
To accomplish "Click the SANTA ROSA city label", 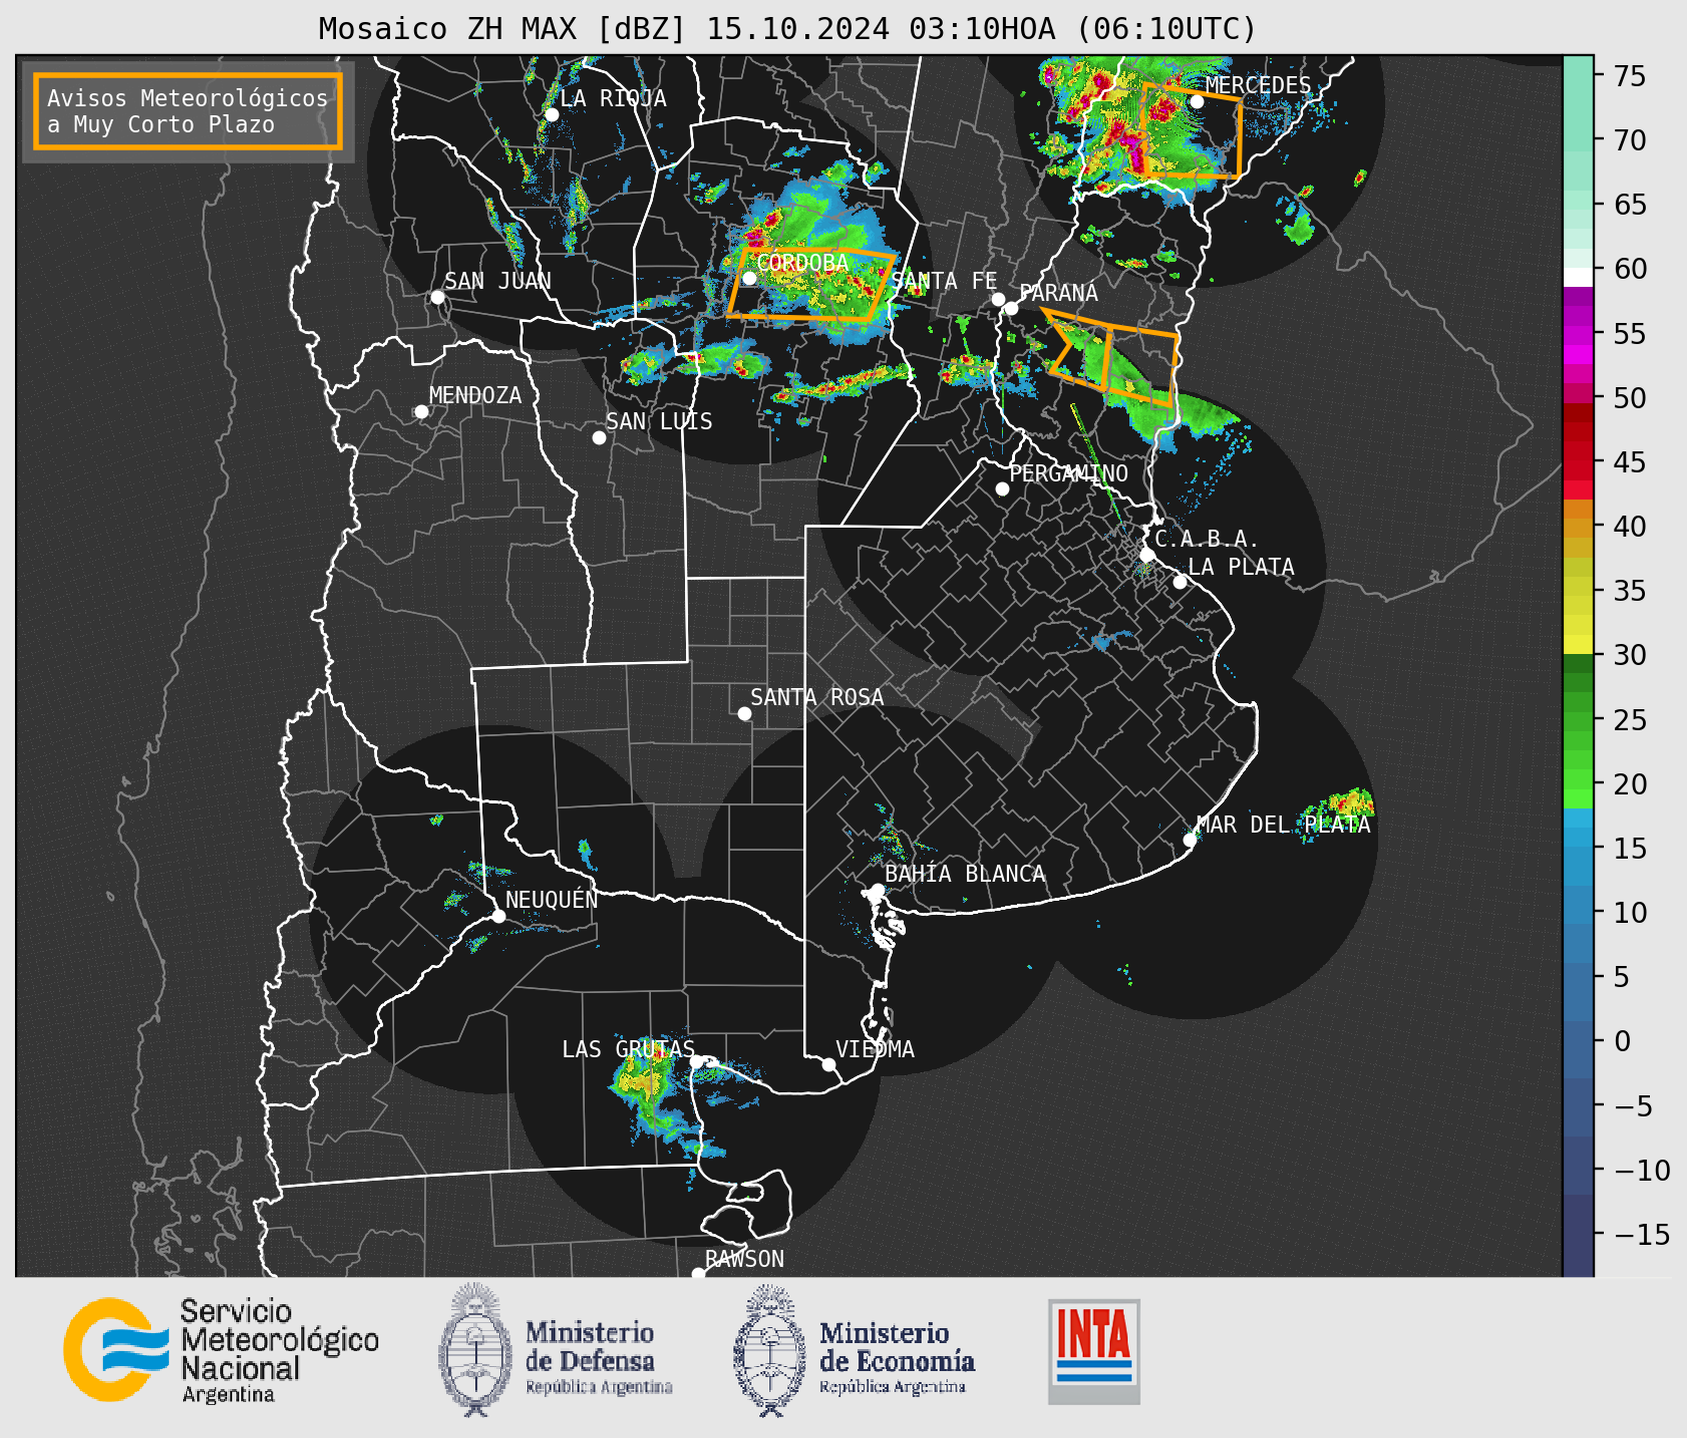I will (x=817, y=697).
